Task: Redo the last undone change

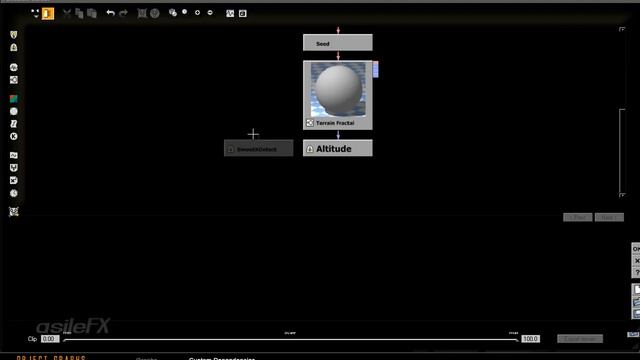Action: 123,13
